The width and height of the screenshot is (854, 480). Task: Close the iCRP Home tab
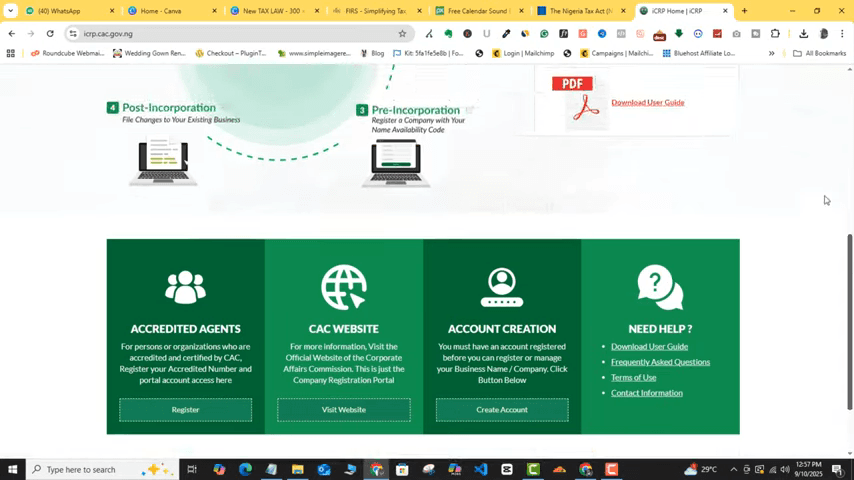point(725,11)
